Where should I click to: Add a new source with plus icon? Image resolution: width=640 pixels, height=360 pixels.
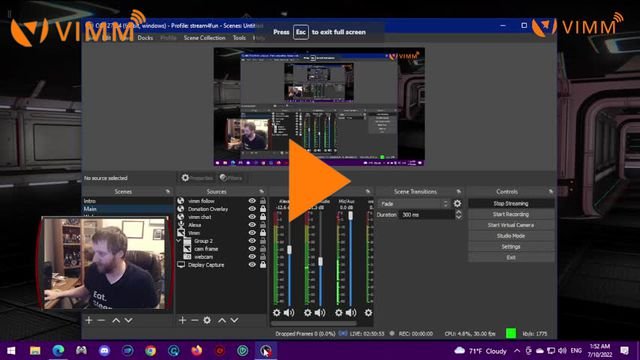pos(182,320)
